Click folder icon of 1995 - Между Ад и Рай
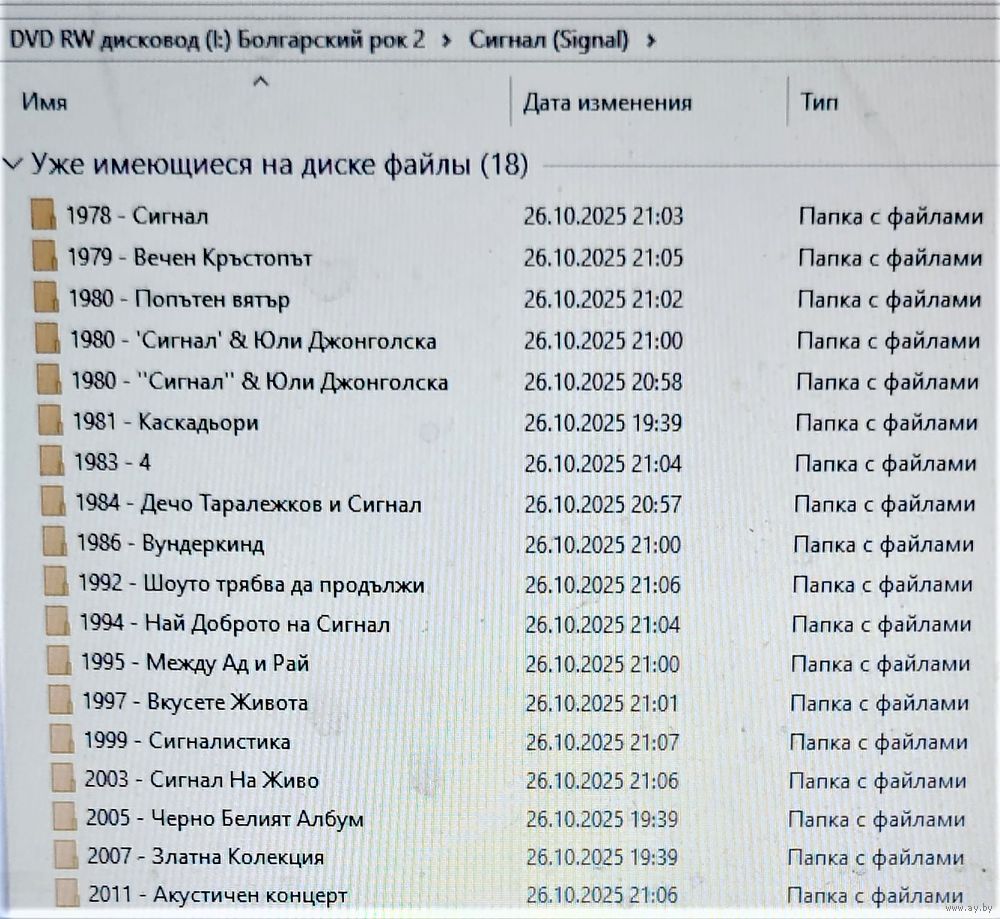Screen dimensions: 1000x919 tap(59, 663)
